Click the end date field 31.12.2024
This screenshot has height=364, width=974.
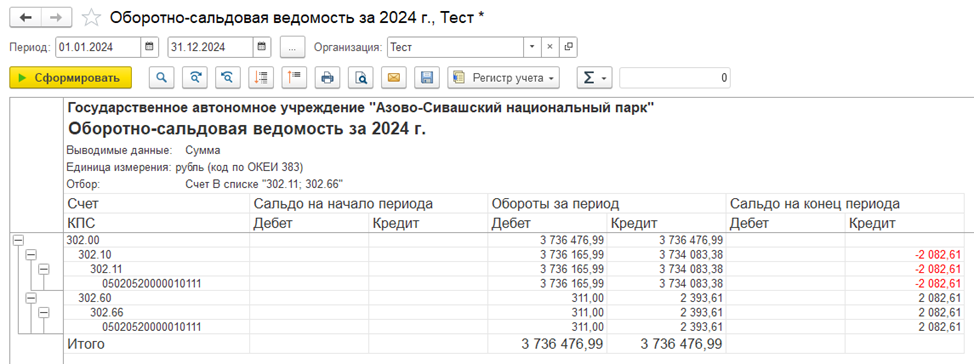[211, 47]
